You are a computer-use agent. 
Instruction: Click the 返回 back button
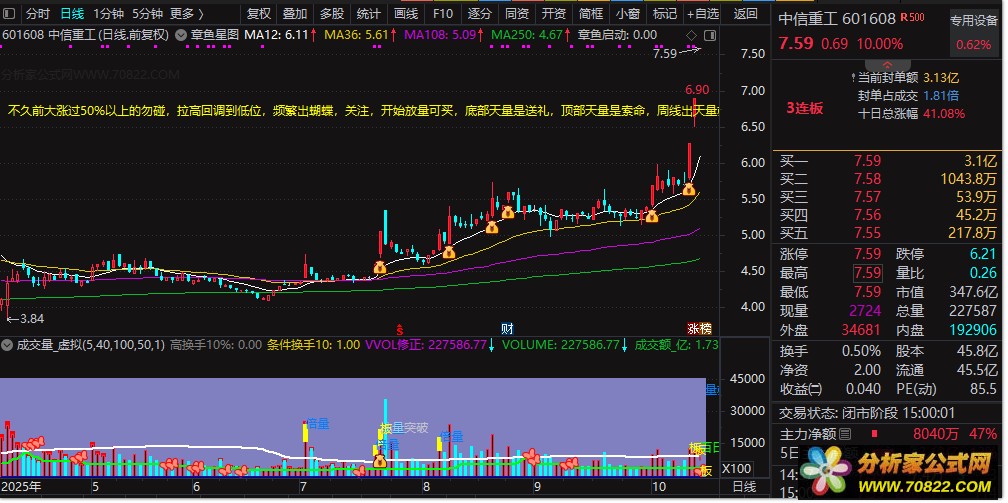click(x=746, y=14)
